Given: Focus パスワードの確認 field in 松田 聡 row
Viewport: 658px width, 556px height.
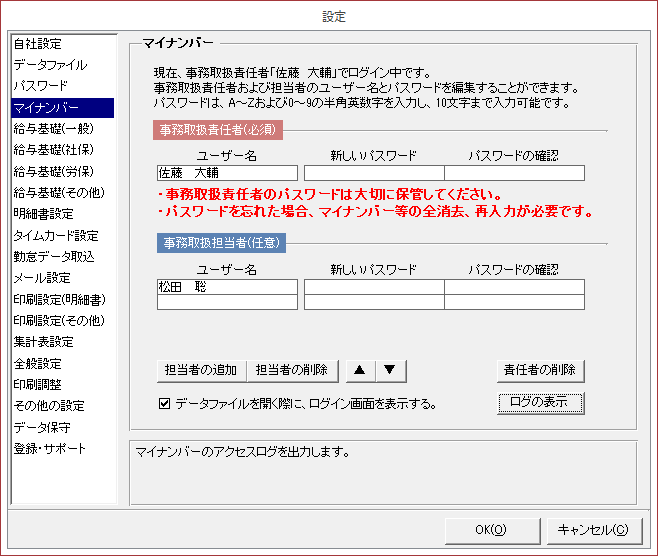Looking at the screenshot, I should click(514, 287).
